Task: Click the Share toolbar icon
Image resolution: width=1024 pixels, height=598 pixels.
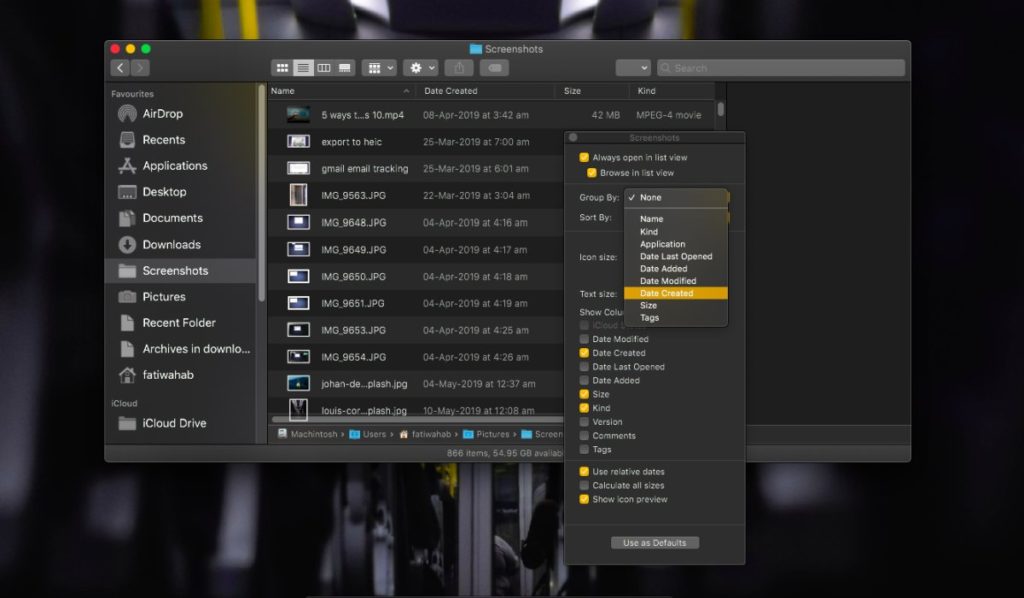Action: click(x=459, y=67)
